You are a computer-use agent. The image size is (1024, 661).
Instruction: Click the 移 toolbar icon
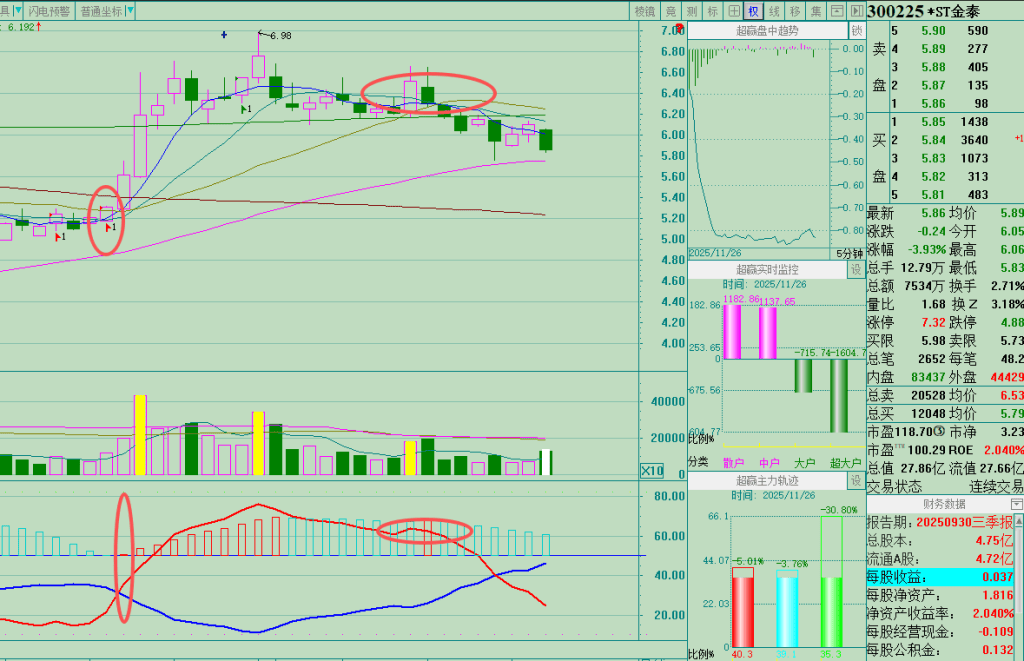click(794, 11)
